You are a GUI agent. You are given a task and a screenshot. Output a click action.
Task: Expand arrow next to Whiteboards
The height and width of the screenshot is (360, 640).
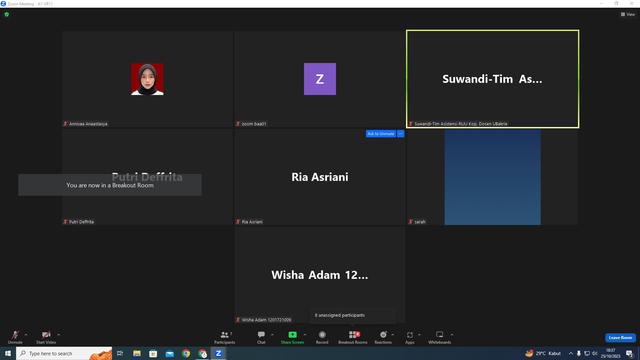(452, 335)
